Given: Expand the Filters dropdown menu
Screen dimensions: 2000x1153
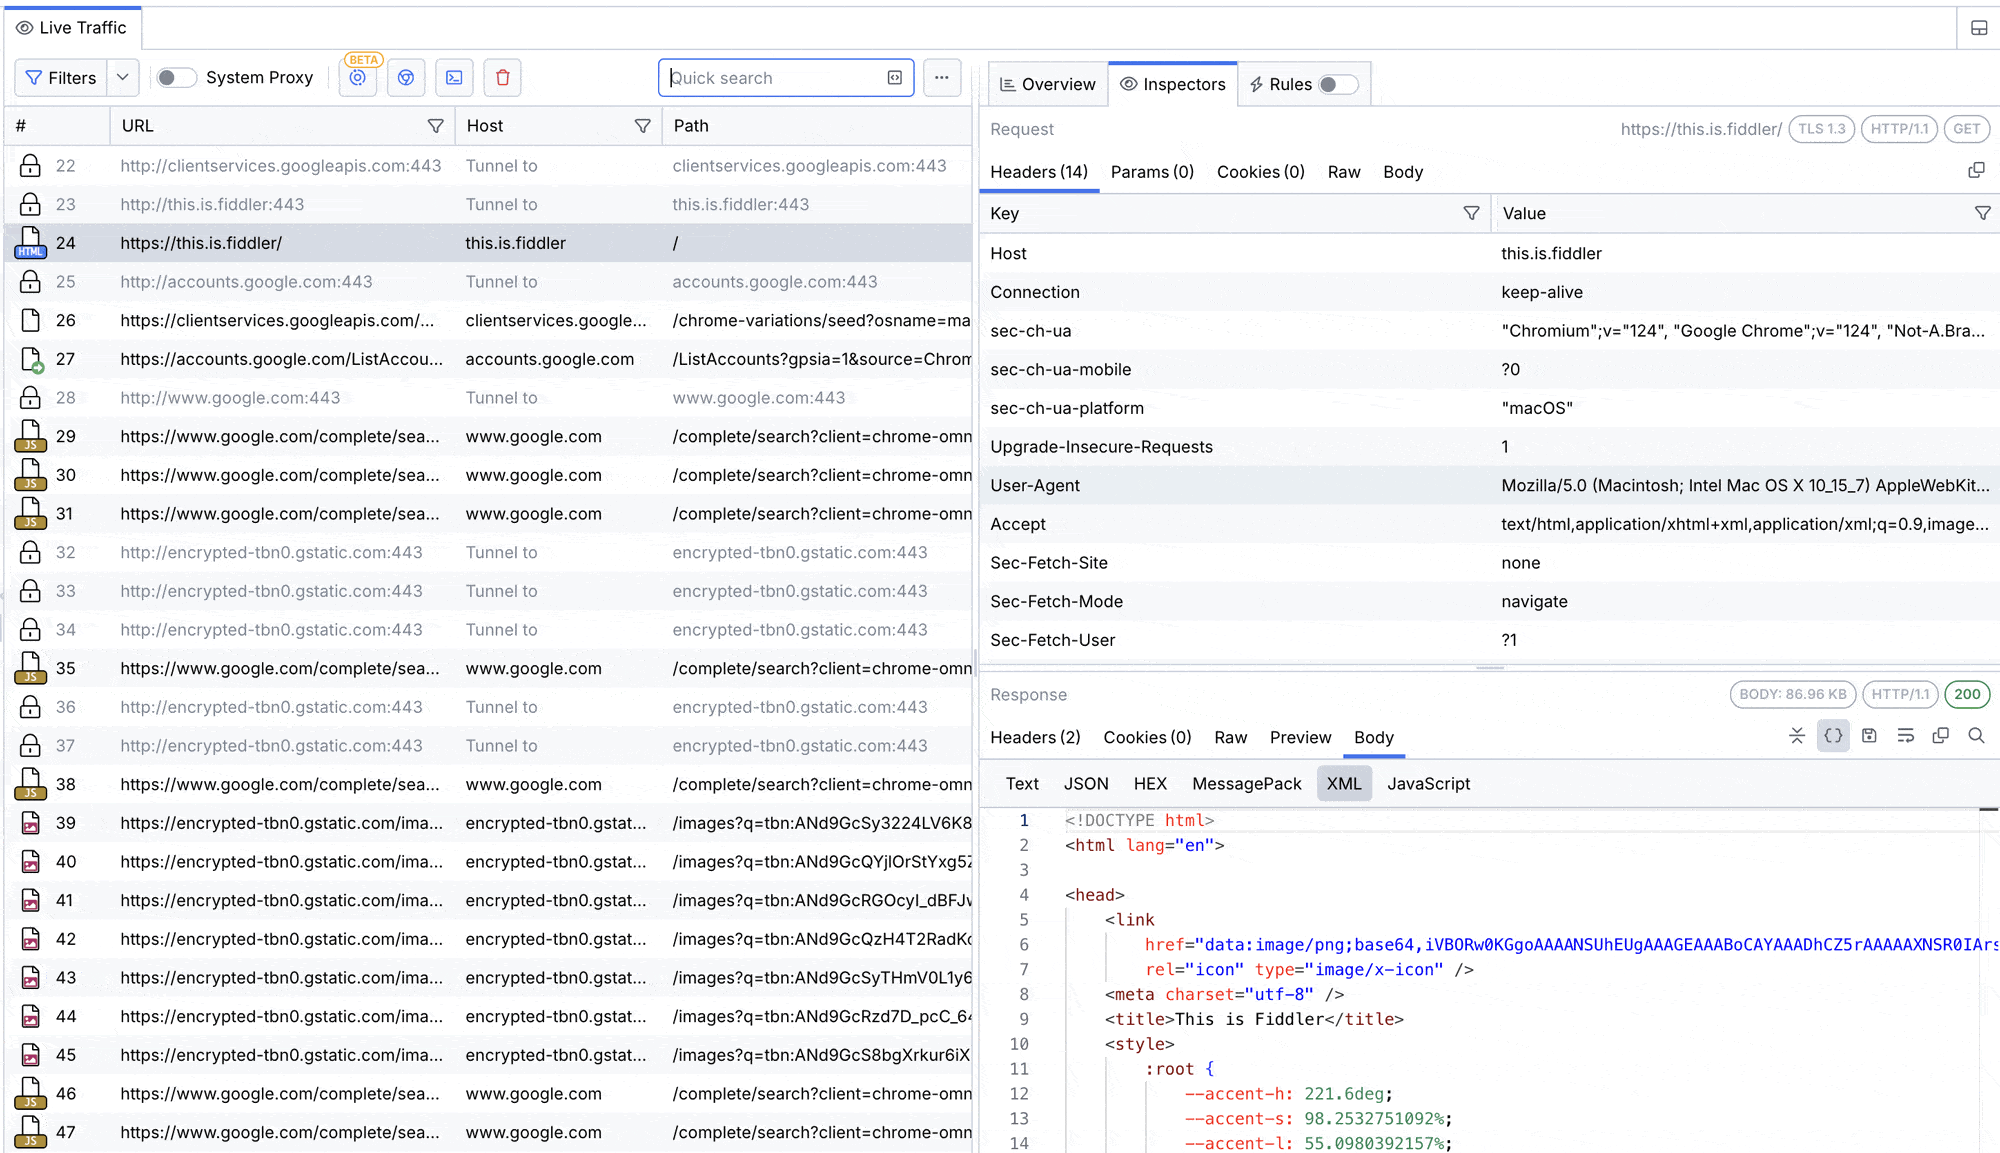Looking at the screenshot, I should (122, 77).
